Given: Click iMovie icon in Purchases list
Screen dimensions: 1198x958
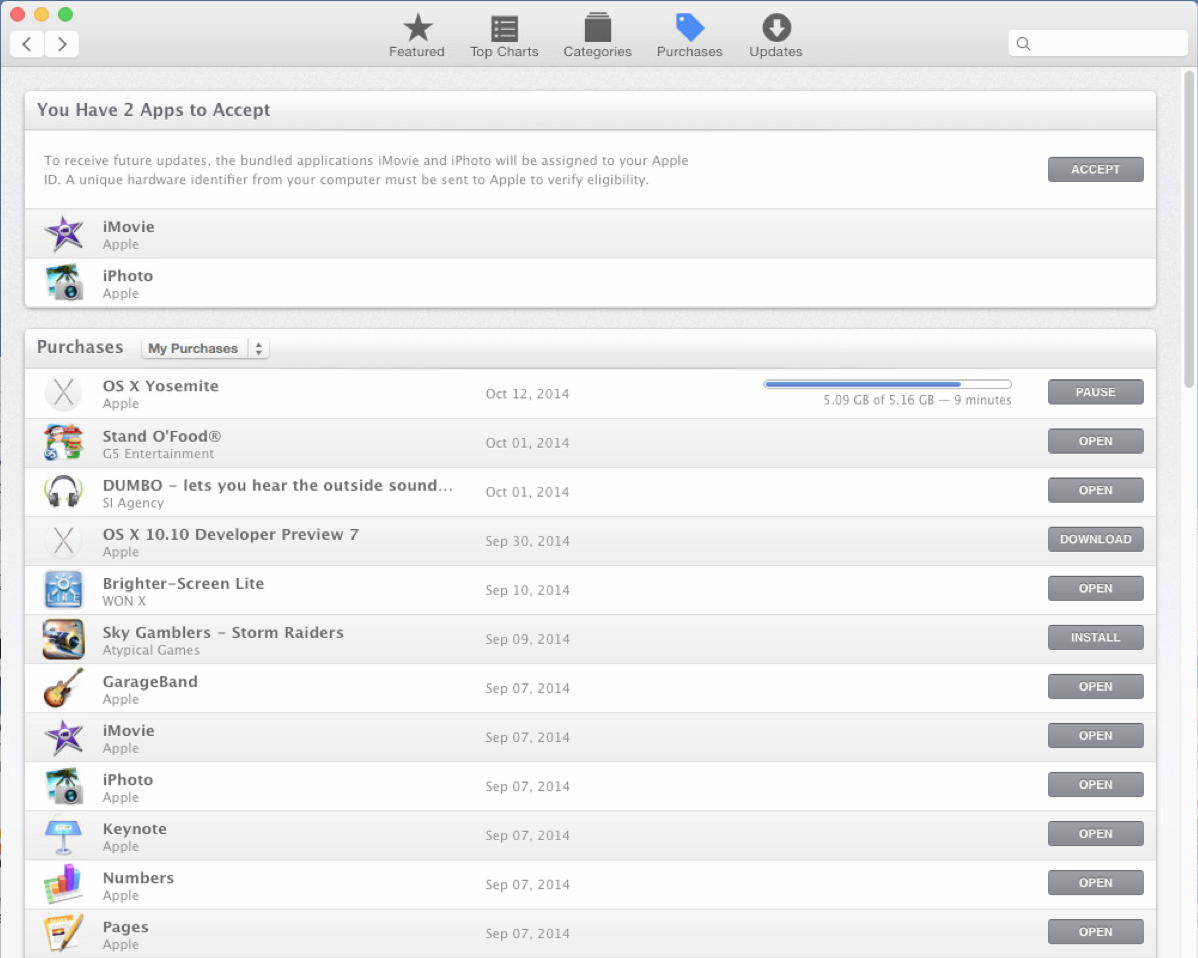Looking at the screenshot, I should point(64,737).
